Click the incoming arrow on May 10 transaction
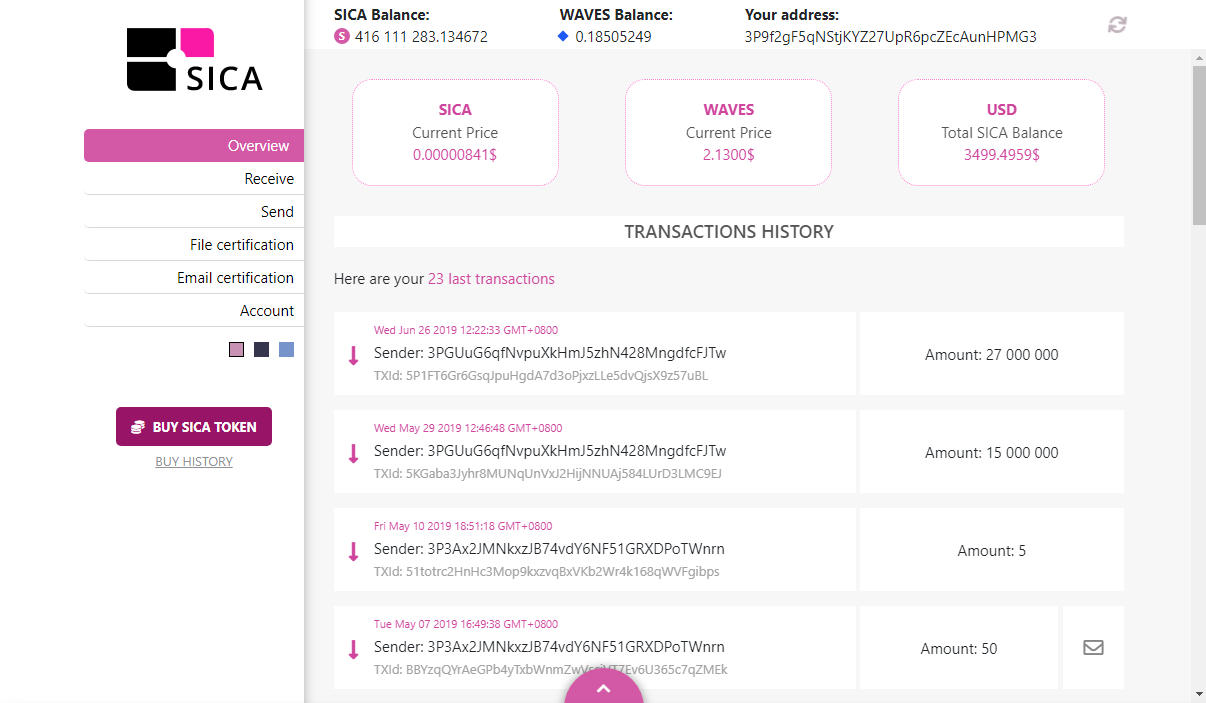The width and height of the screenshot is (1206, 703). (353, 551)
